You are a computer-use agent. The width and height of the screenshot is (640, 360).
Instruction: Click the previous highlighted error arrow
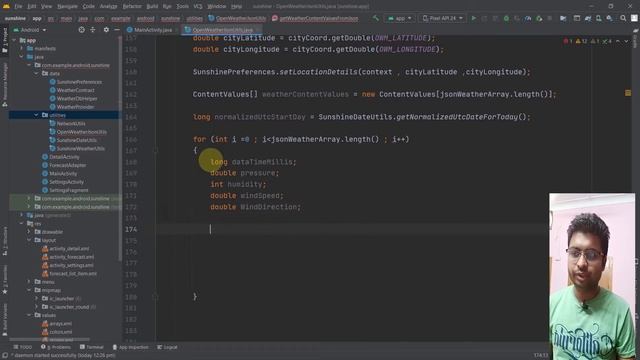(618, 41)
